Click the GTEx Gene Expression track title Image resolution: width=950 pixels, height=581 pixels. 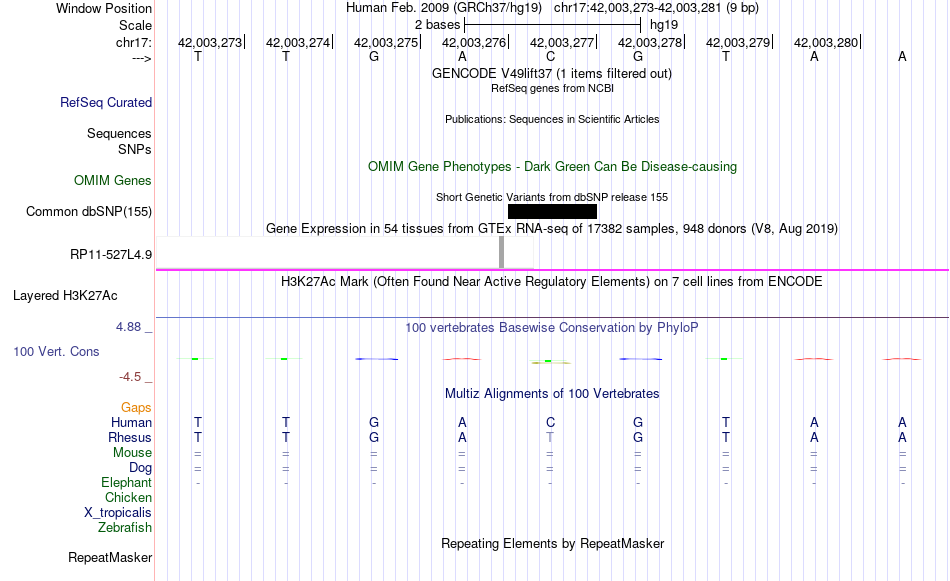click(x=552, y=228)
